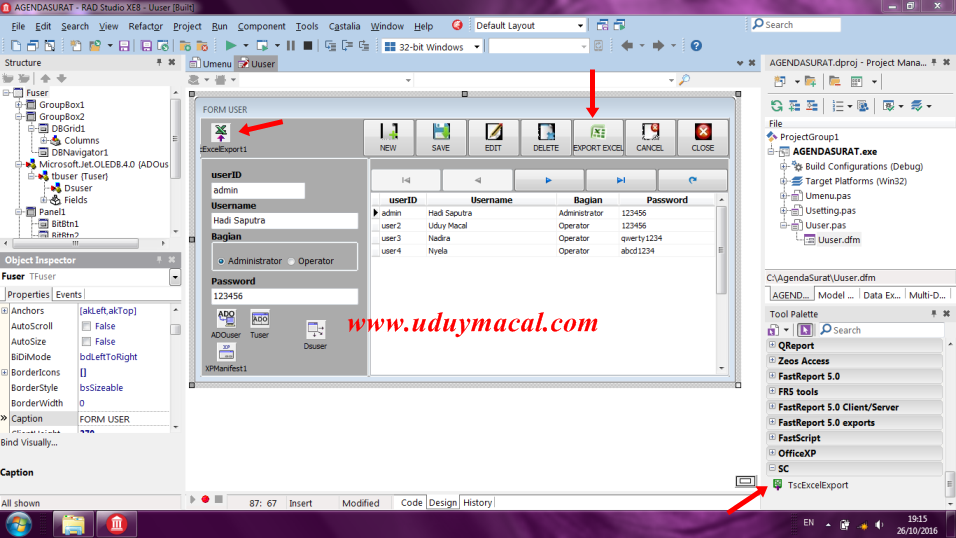Collapse the Uuser.pas project node

[x=784, y=225]
